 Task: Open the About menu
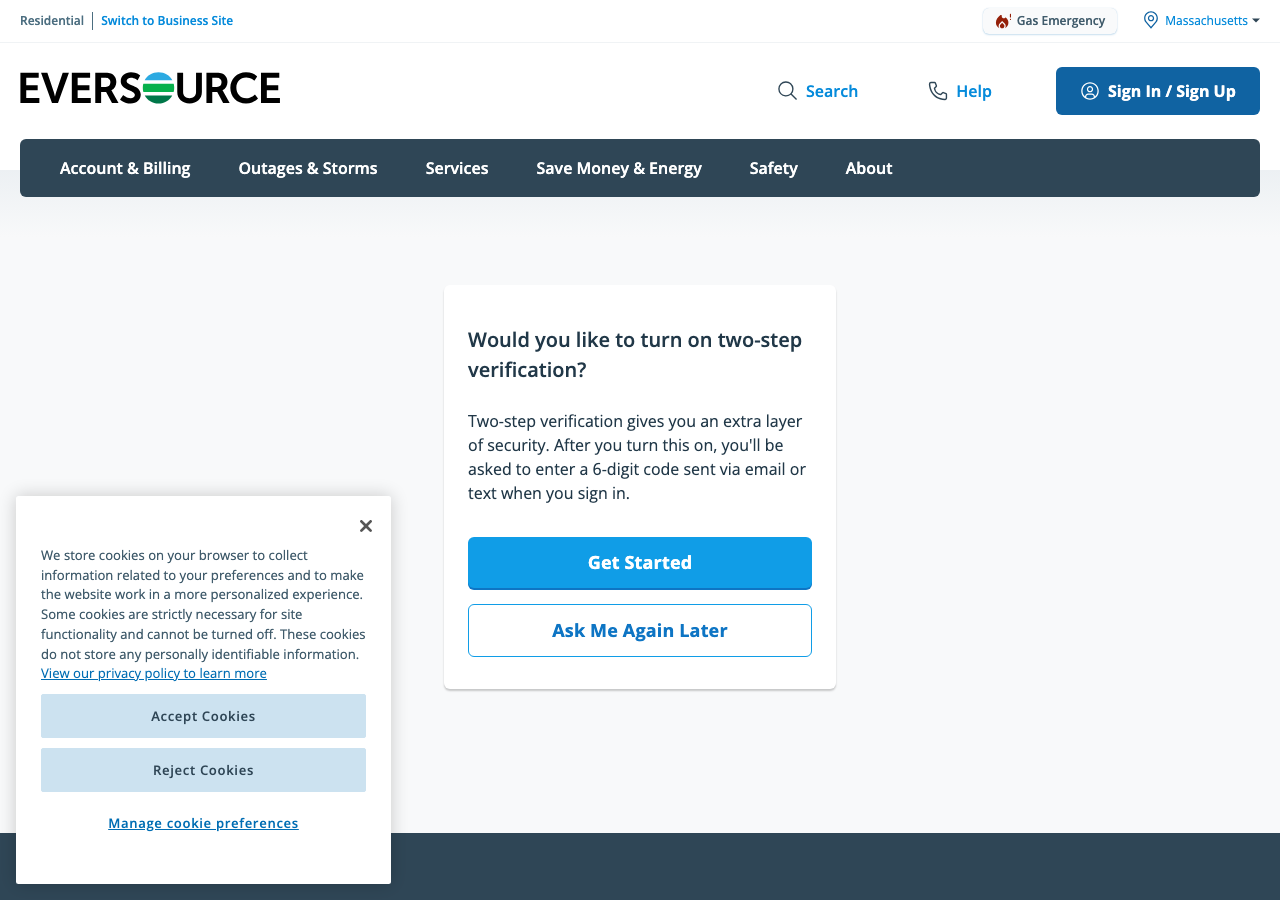point(869,168)
